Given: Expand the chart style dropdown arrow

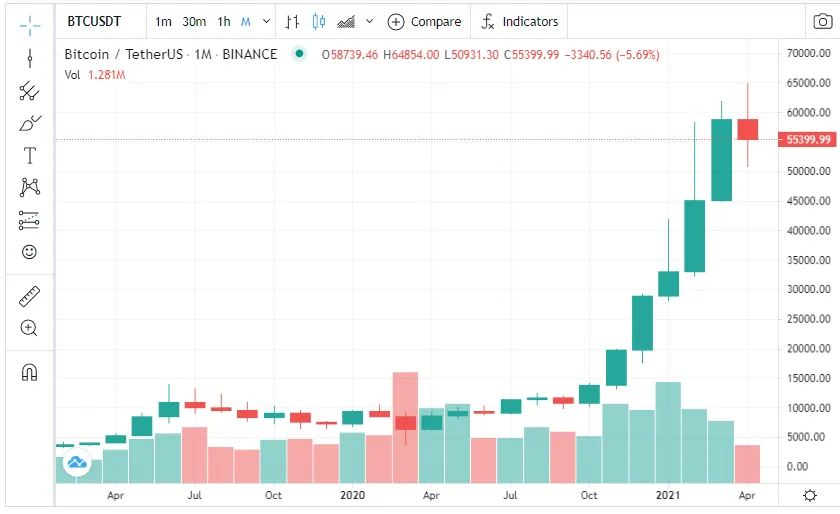Looking at the screenshot, I should click(369, 21).
